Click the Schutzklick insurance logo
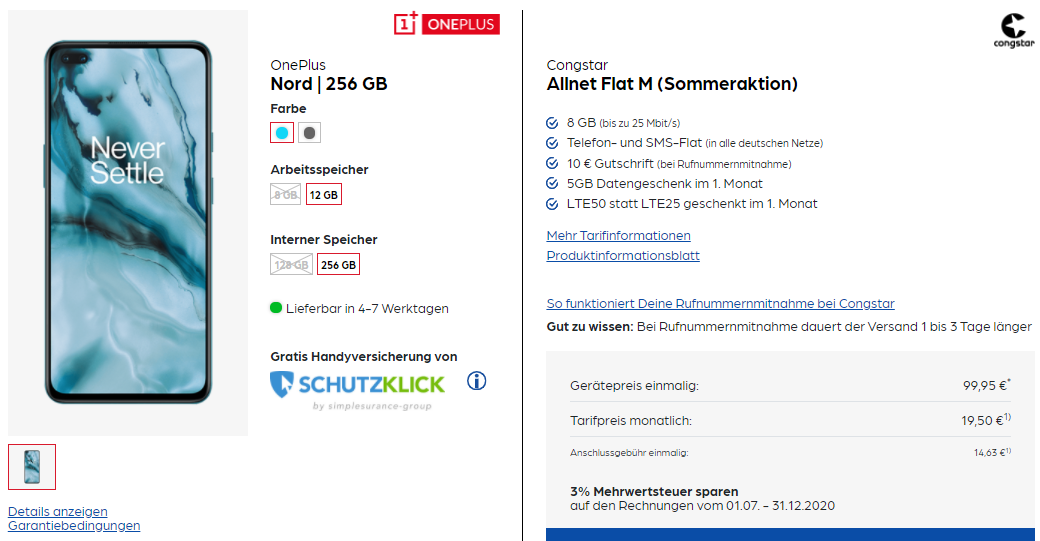Image resolution: width=1040 pixels, height=541 pixels. pyautogui.click(x=358, y=389)
